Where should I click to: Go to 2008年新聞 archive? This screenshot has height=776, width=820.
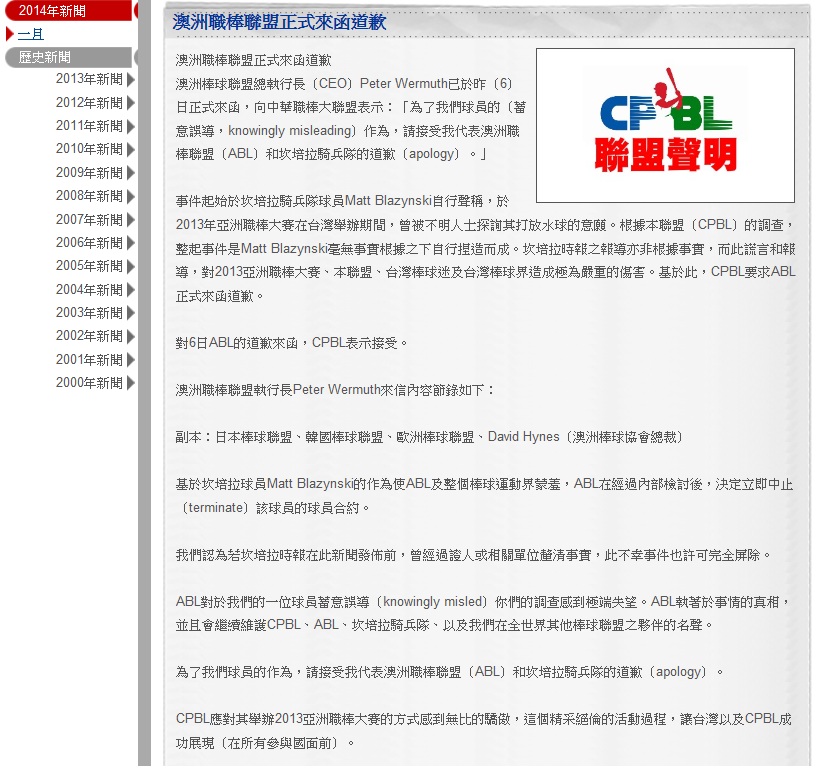(89, 196)
